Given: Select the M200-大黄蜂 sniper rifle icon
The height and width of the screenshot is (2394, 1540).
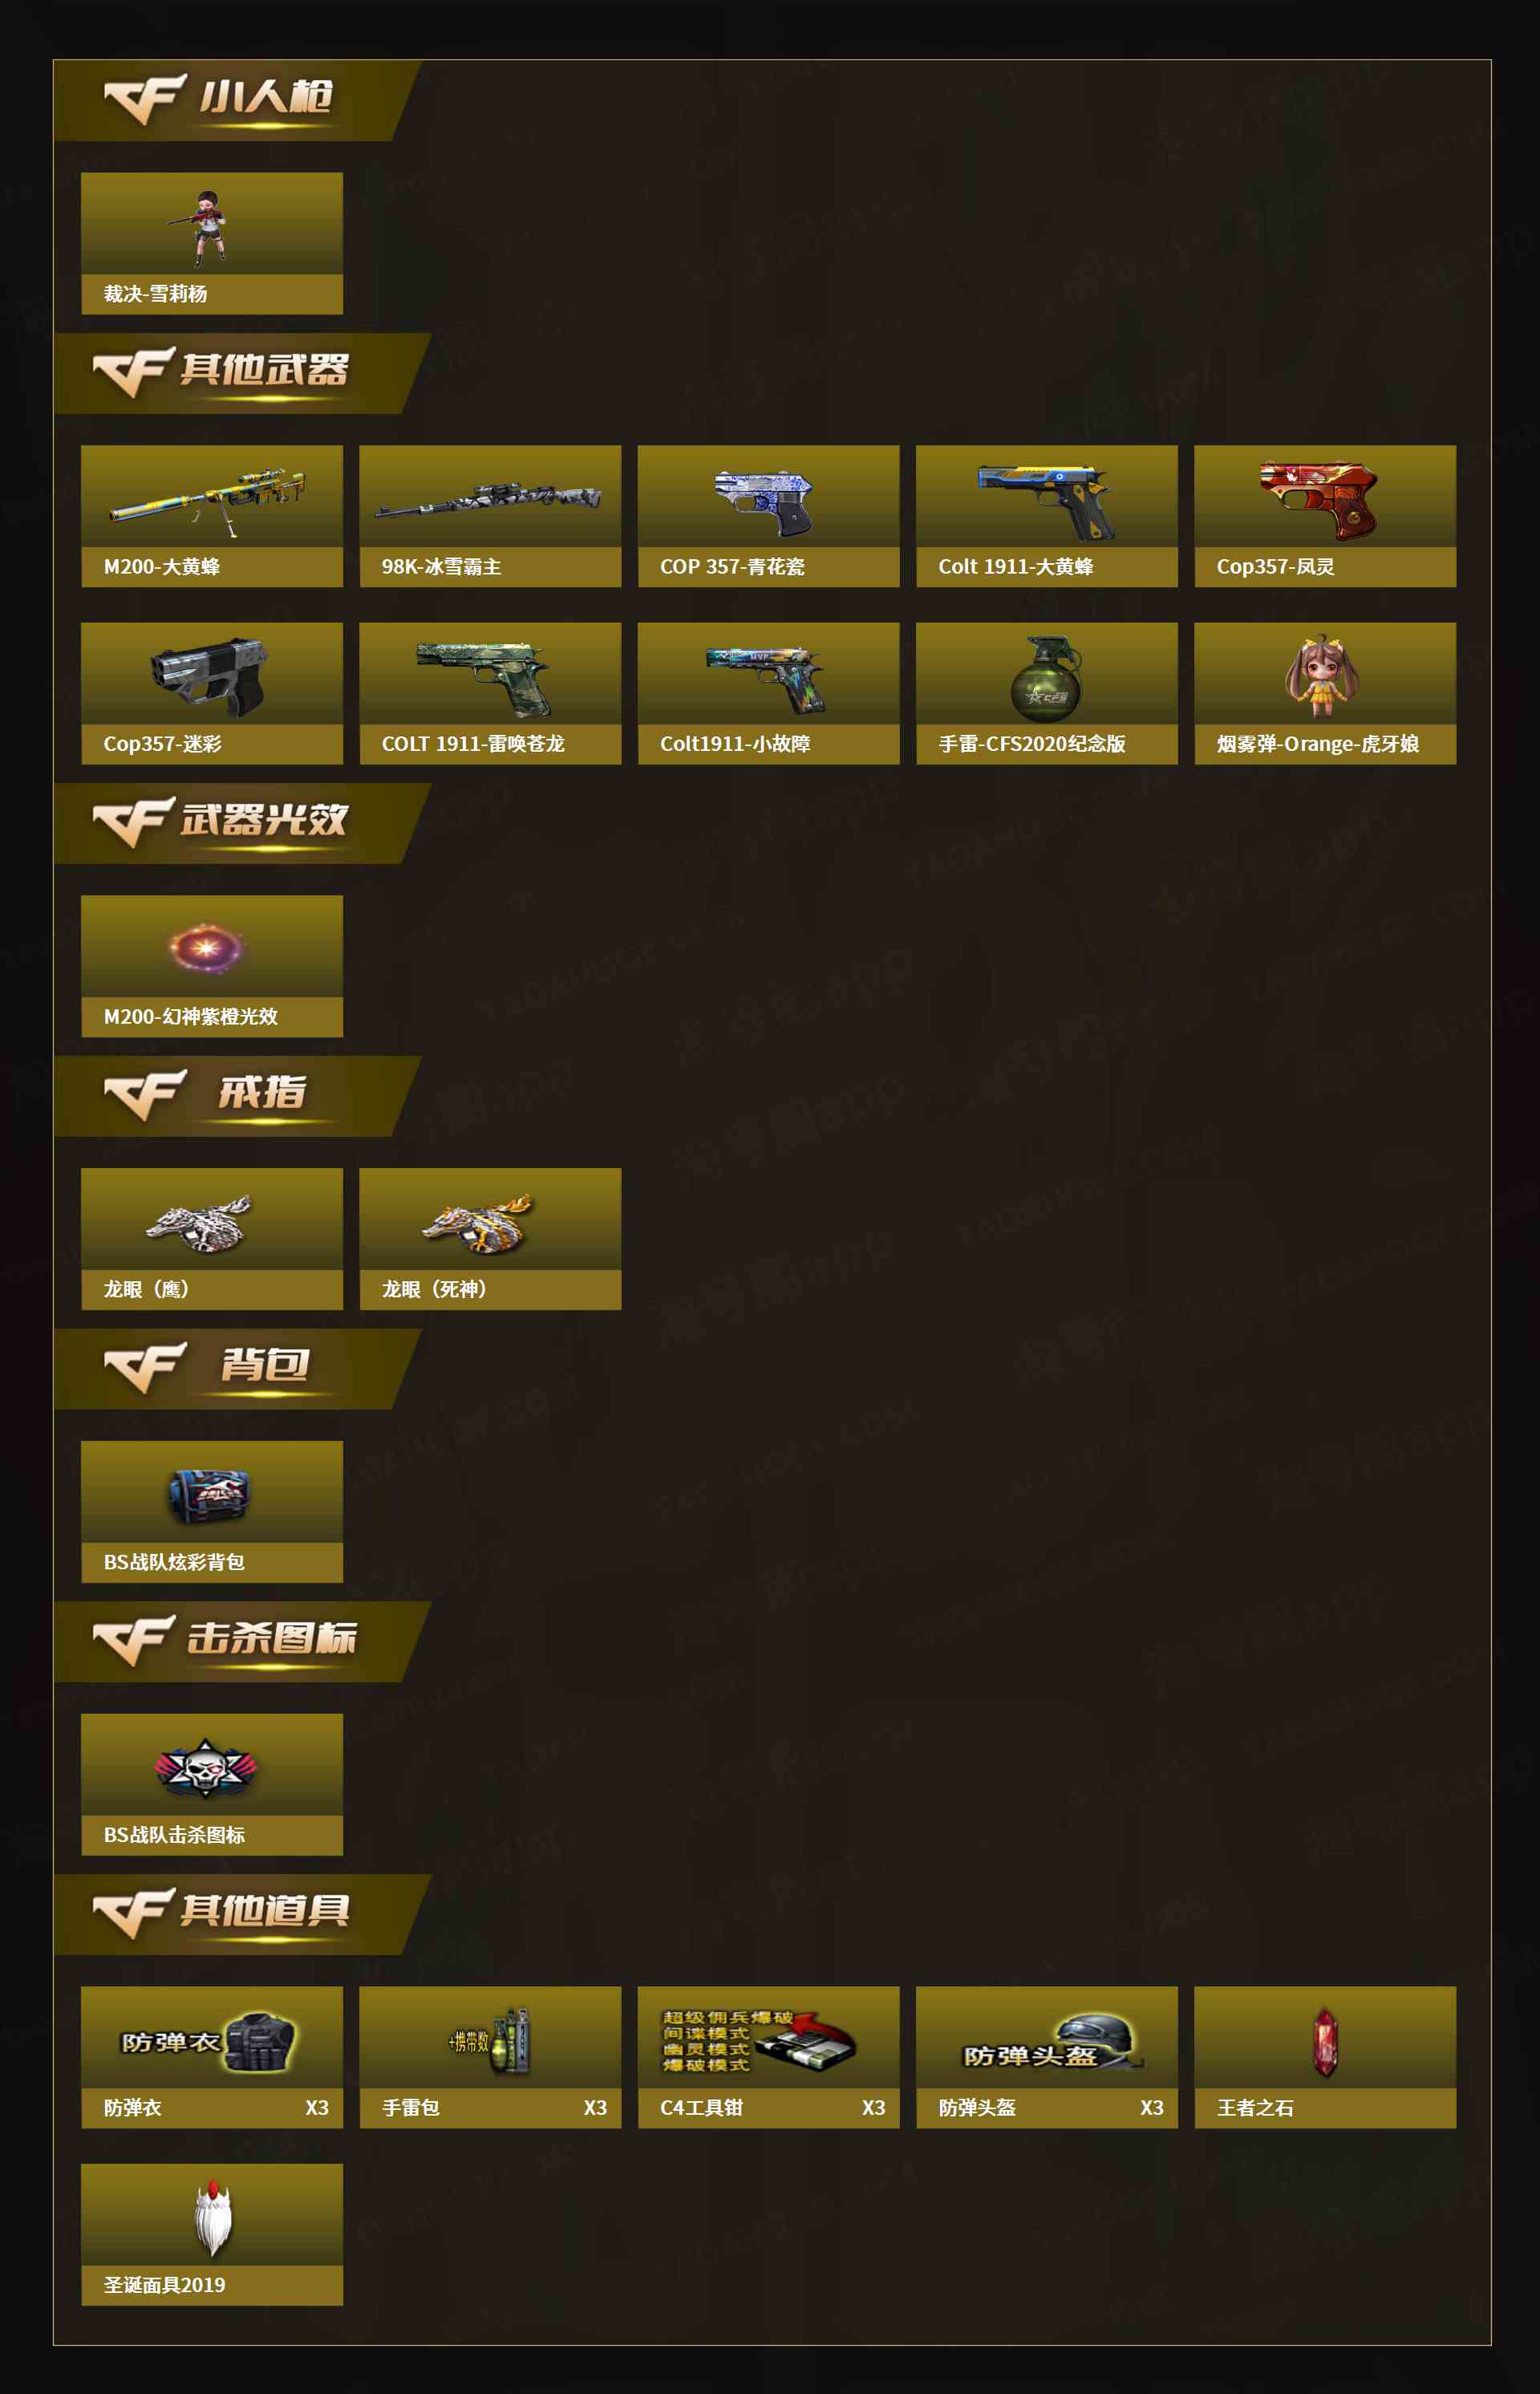Looking at the screenshot, I should (208, 497).
